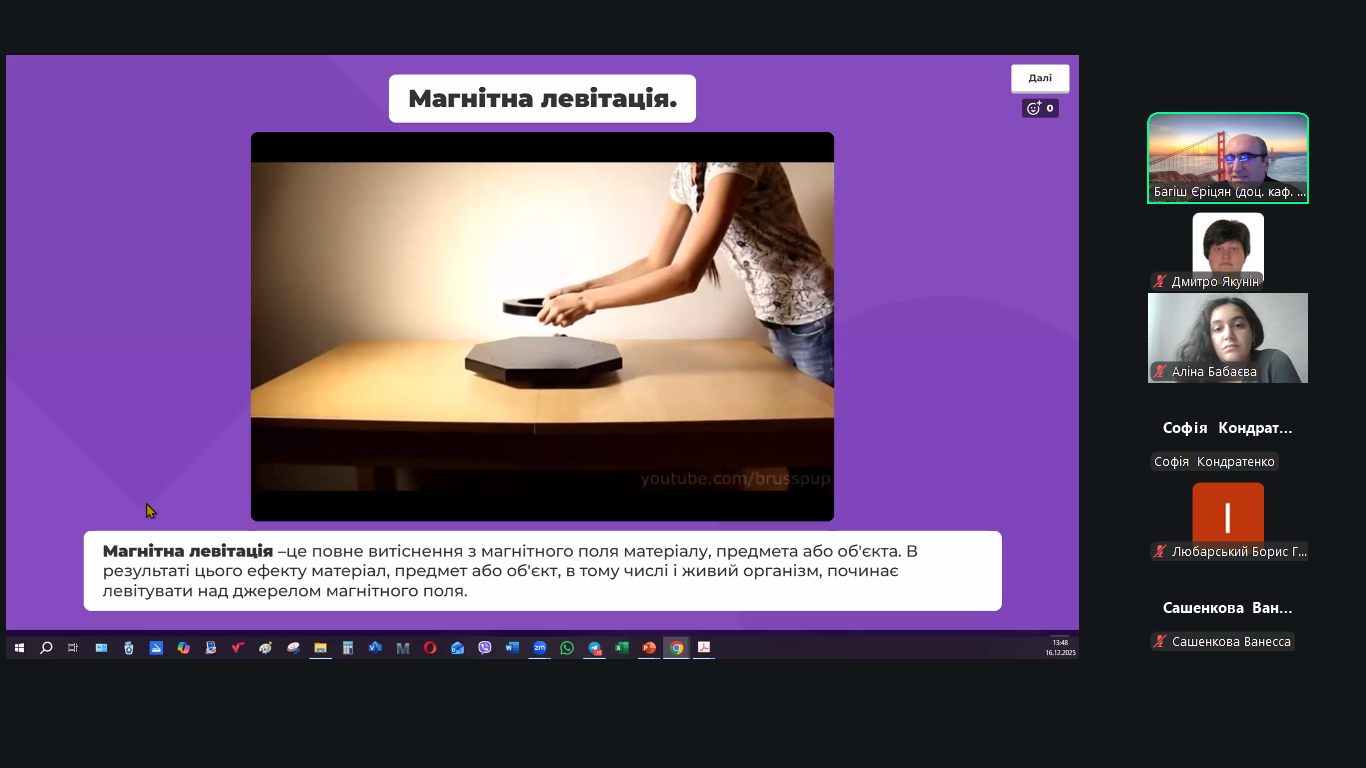Click the muted mic icon beside Сашенкова Ванесса
Screen dimensions: 1366x768
pyautogui.click(x=1160, y=642)
